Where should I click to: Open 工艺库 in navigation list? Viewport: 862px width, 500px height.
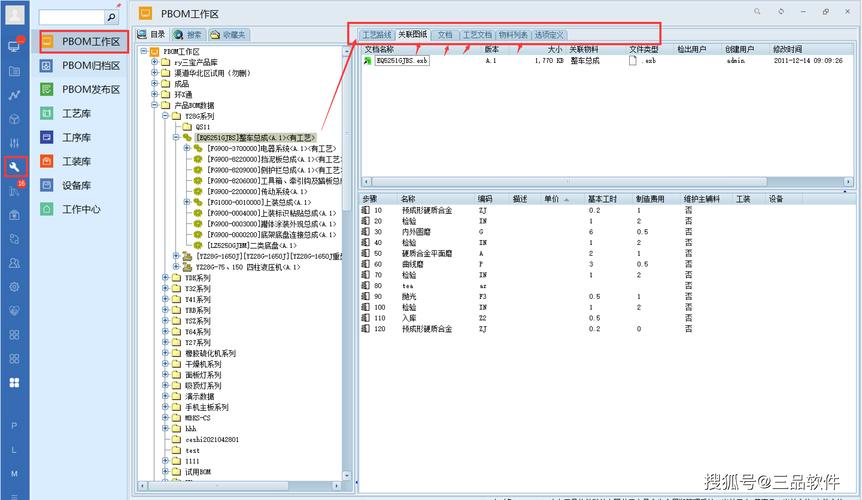65,114
